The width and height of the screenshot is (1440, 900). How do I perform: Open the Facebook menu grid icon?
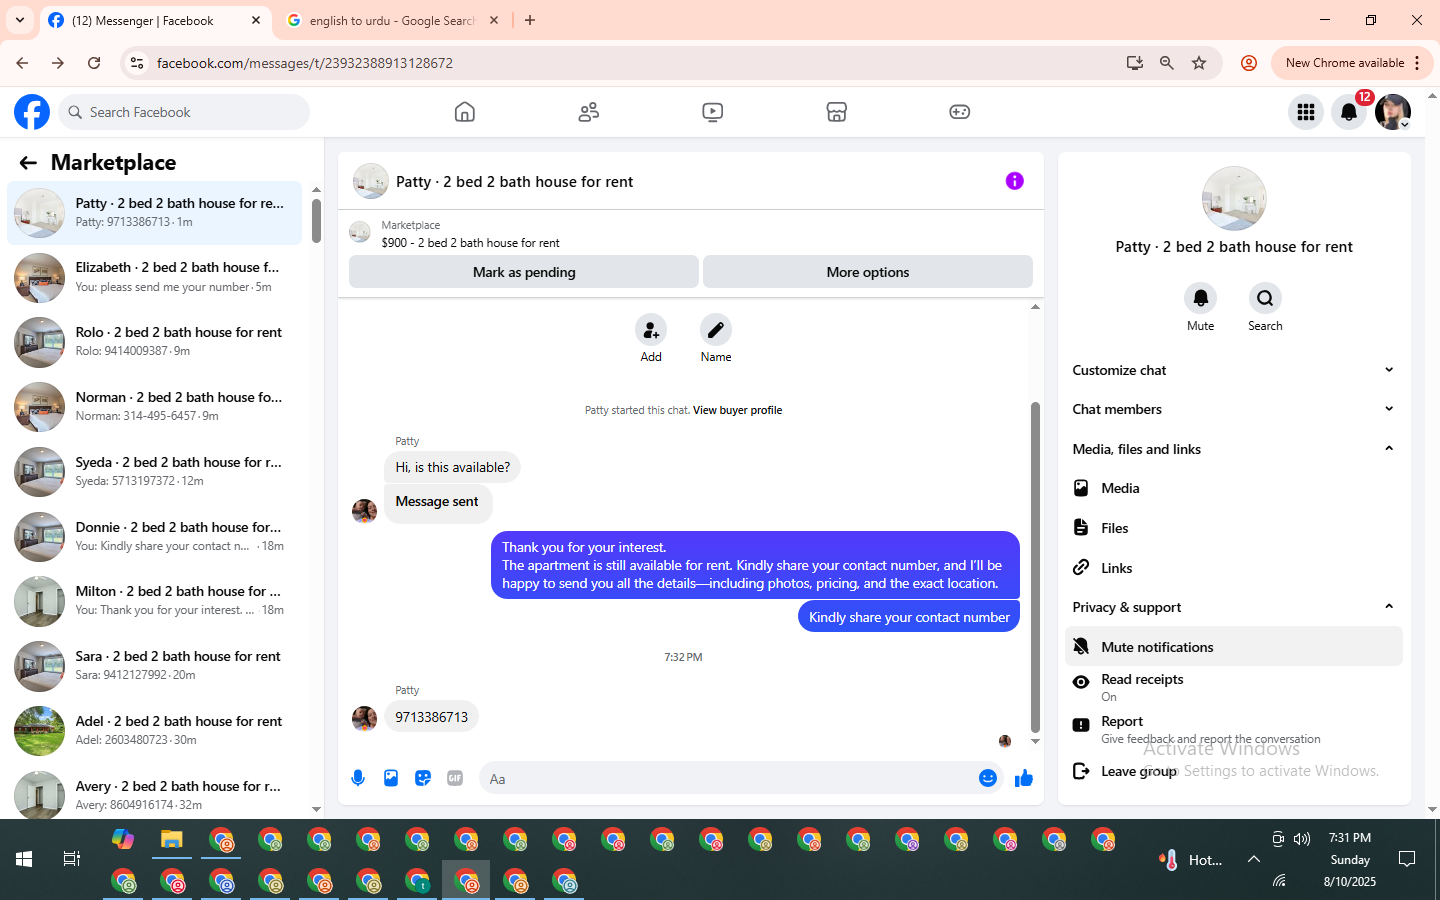point(1306,112)
